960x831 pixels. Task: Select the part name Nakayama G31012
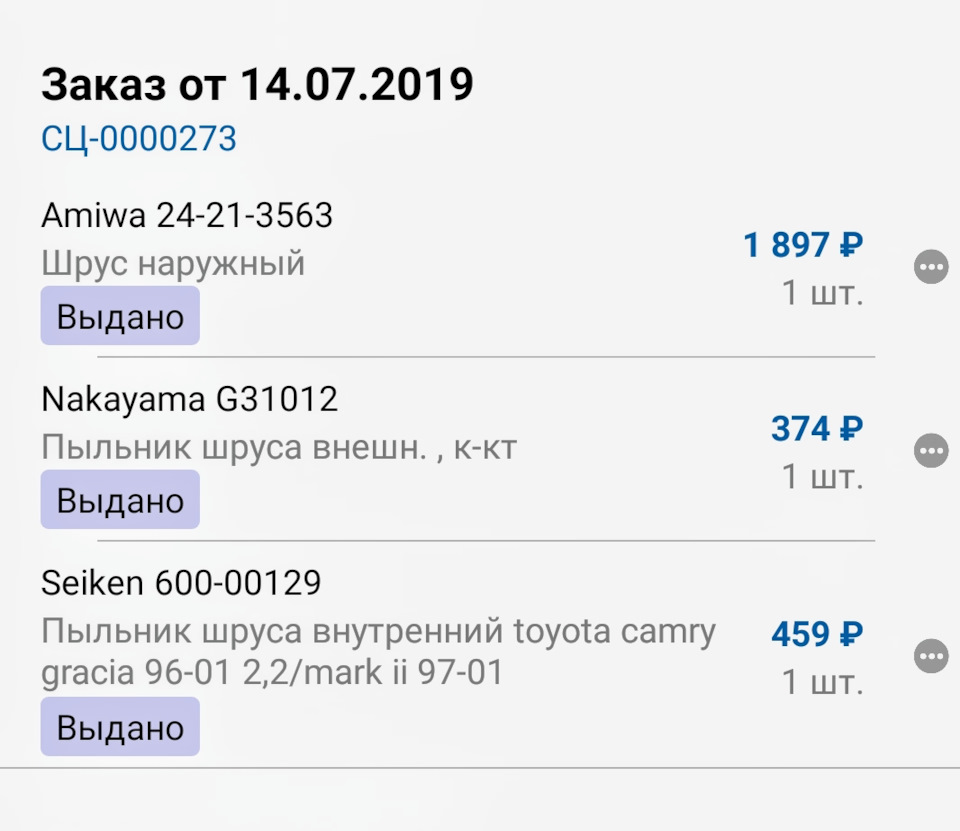coord(190,399)
